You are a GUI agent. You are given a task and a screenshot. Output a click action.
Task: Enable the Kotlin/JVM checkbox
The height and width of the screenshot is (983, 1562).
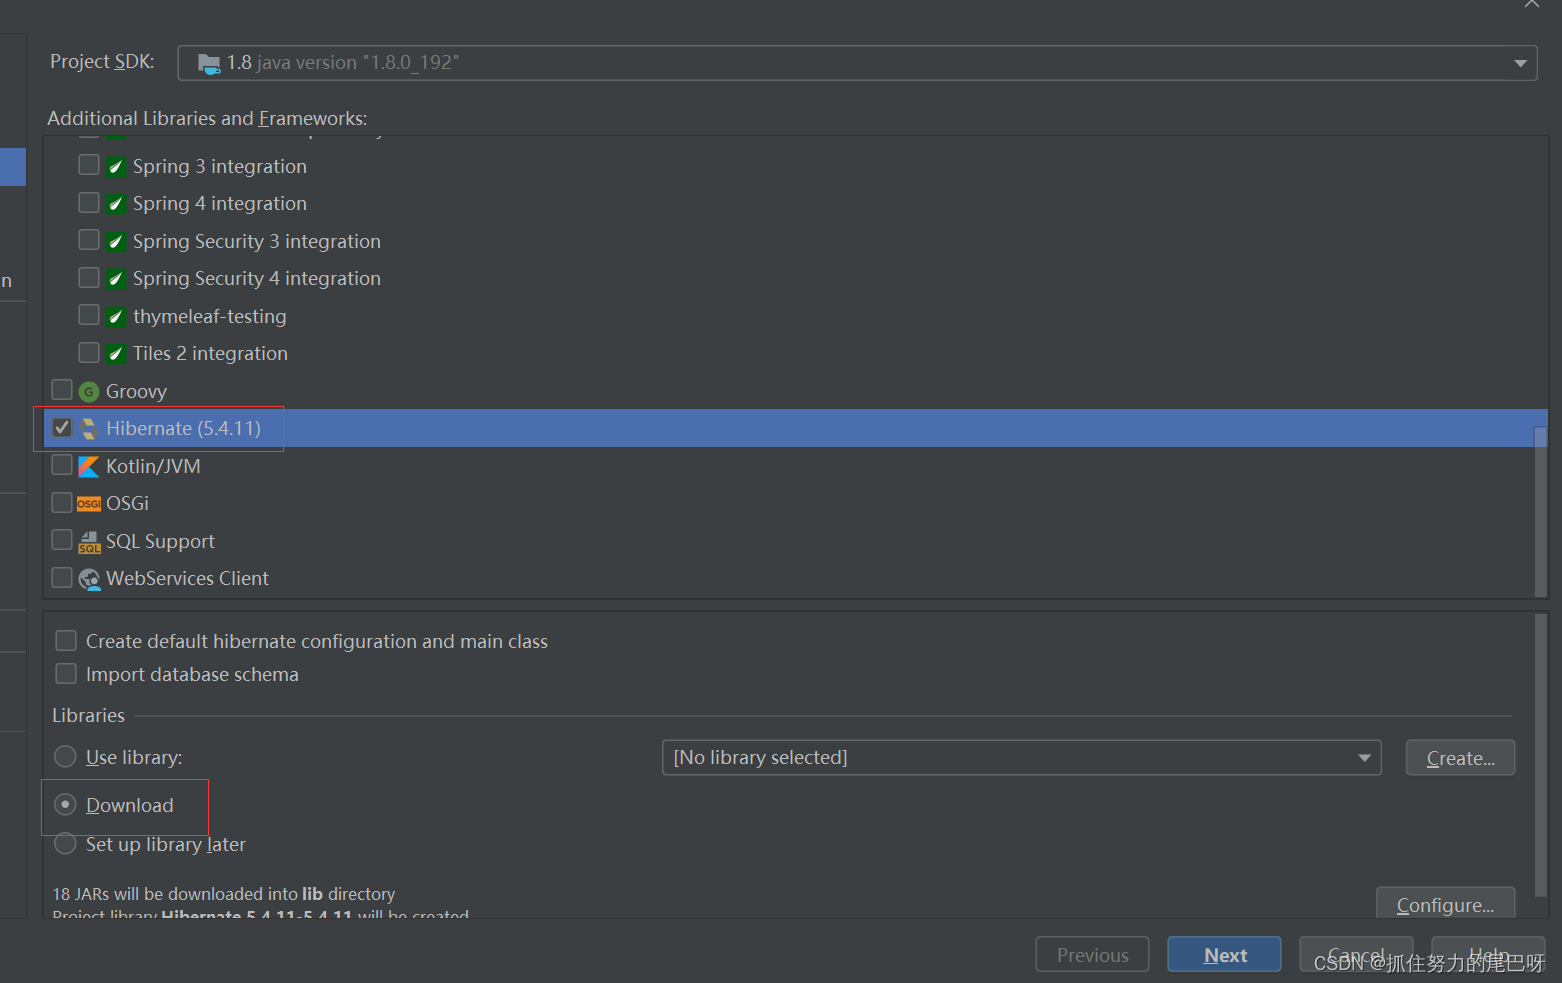62,465
